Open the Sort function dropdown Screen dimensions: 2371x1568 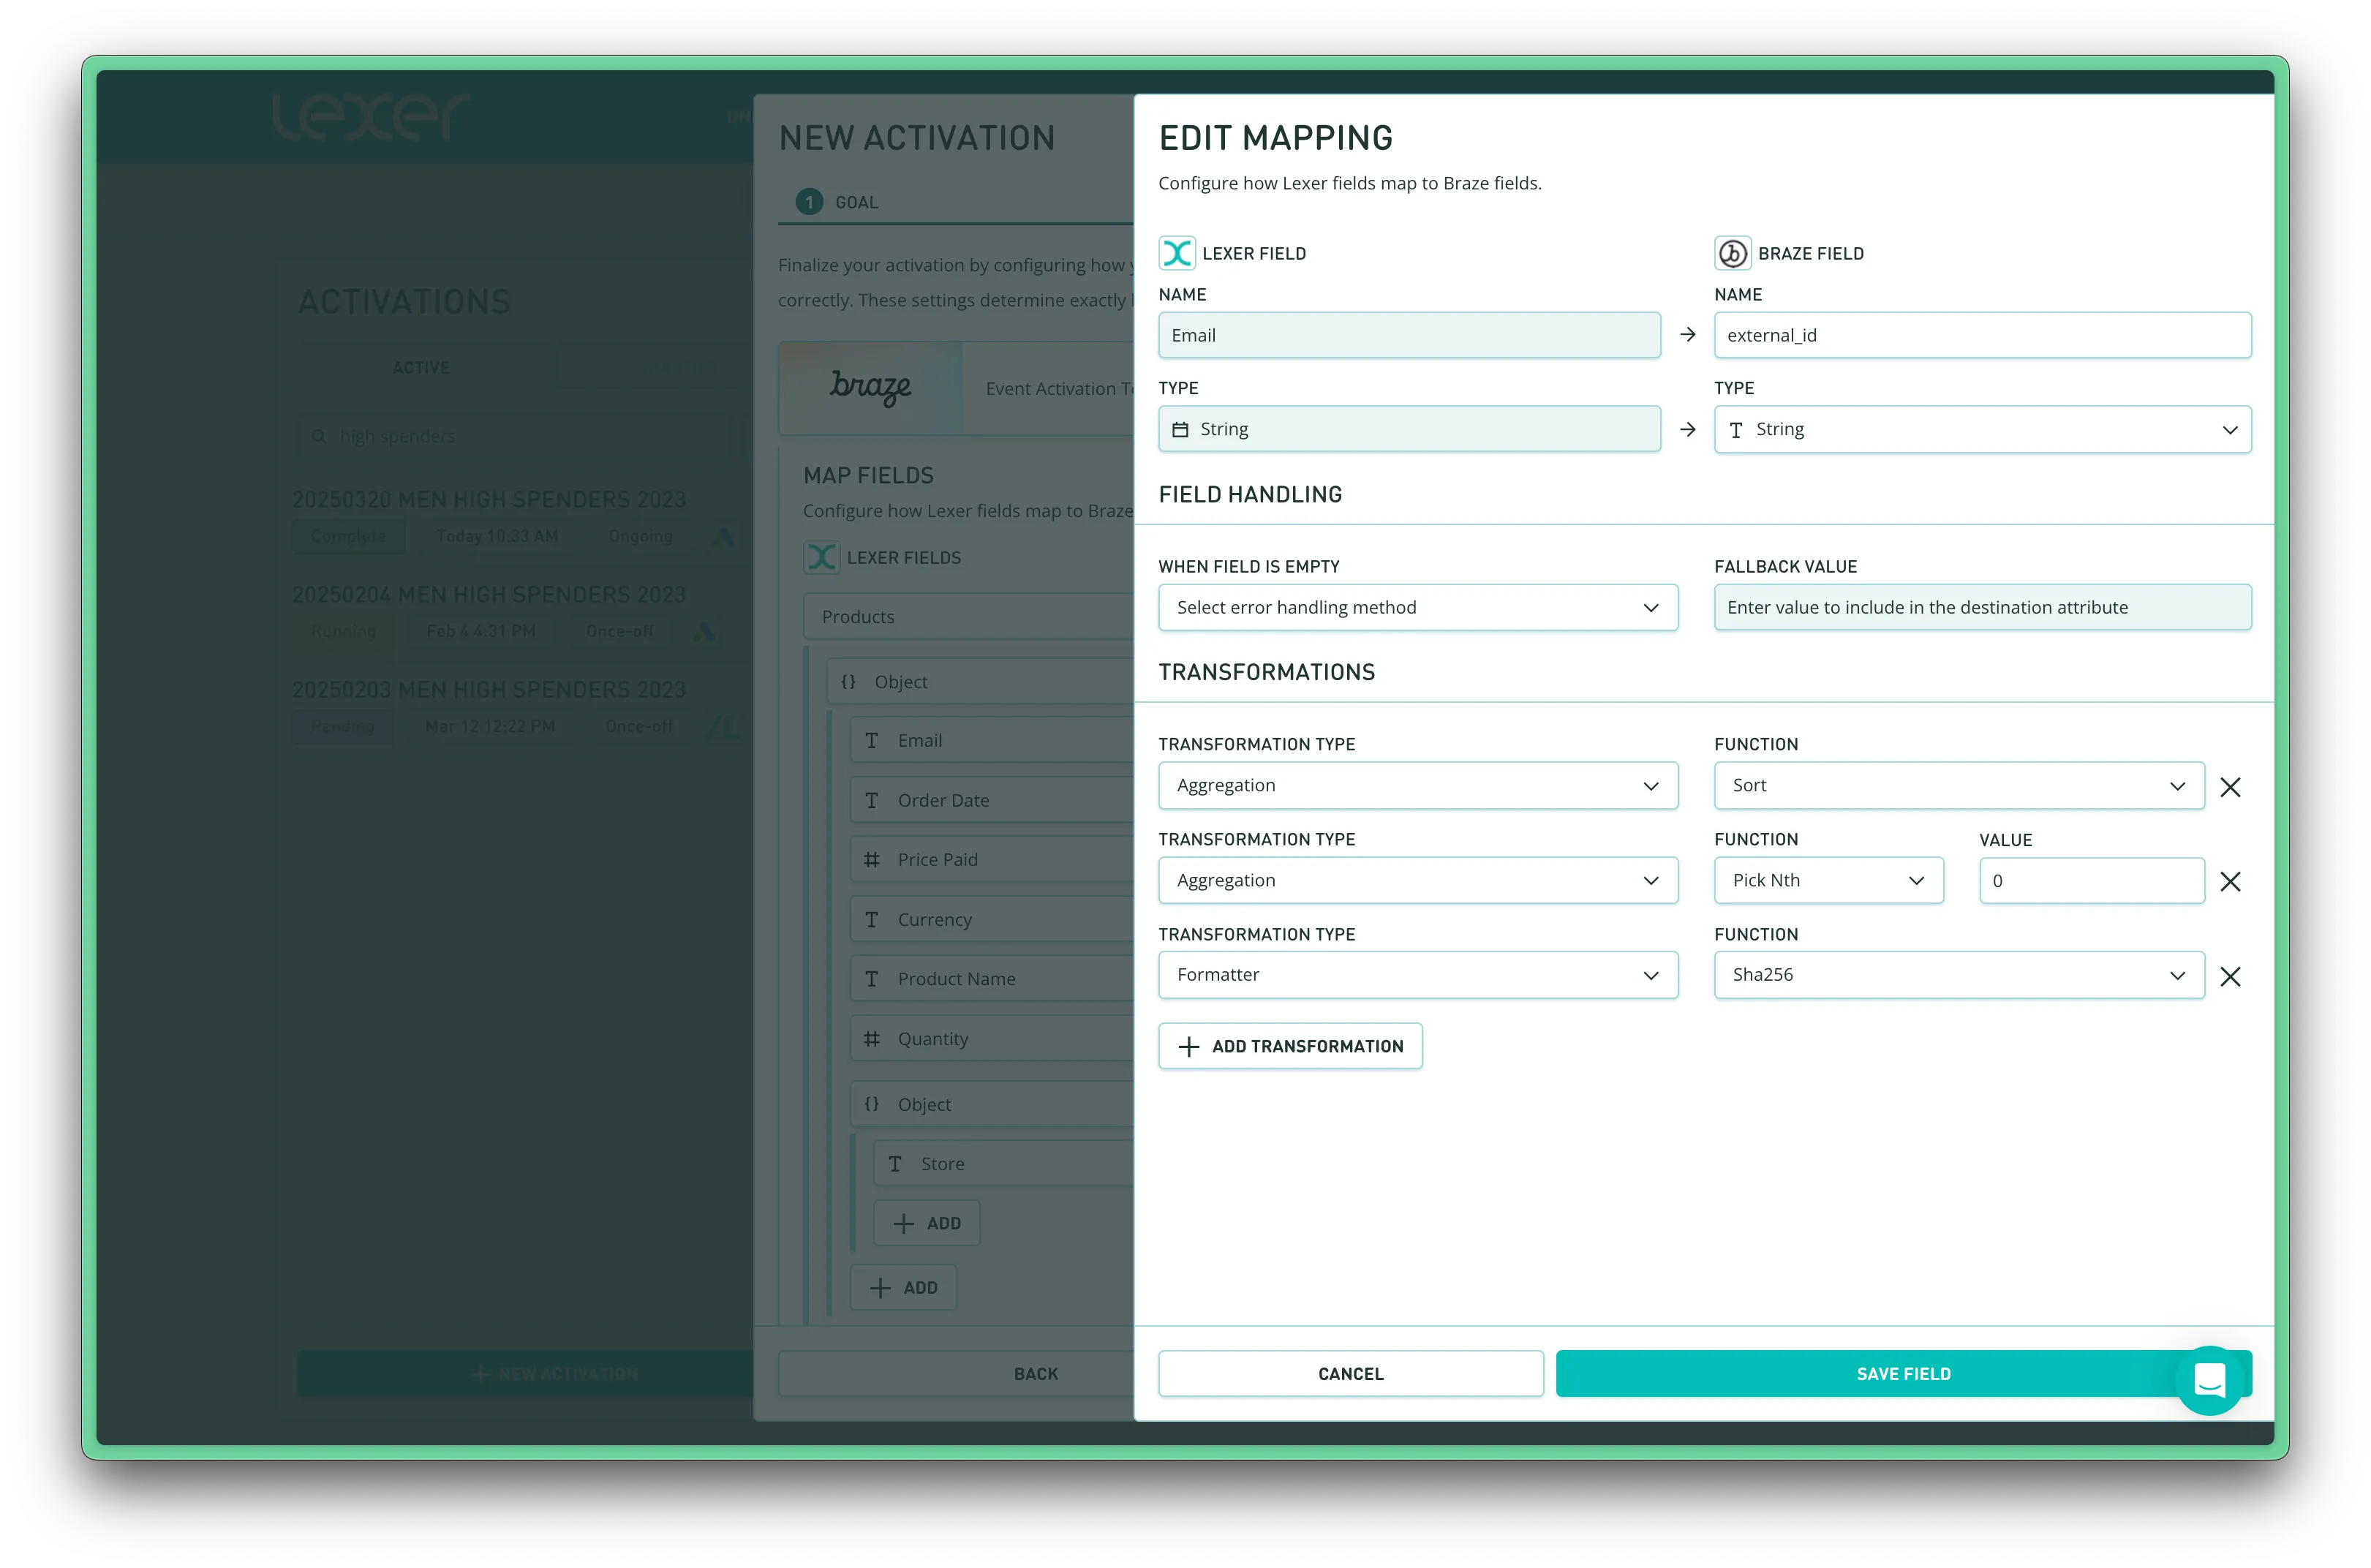pyautogui.click(x=1958, y=785)
